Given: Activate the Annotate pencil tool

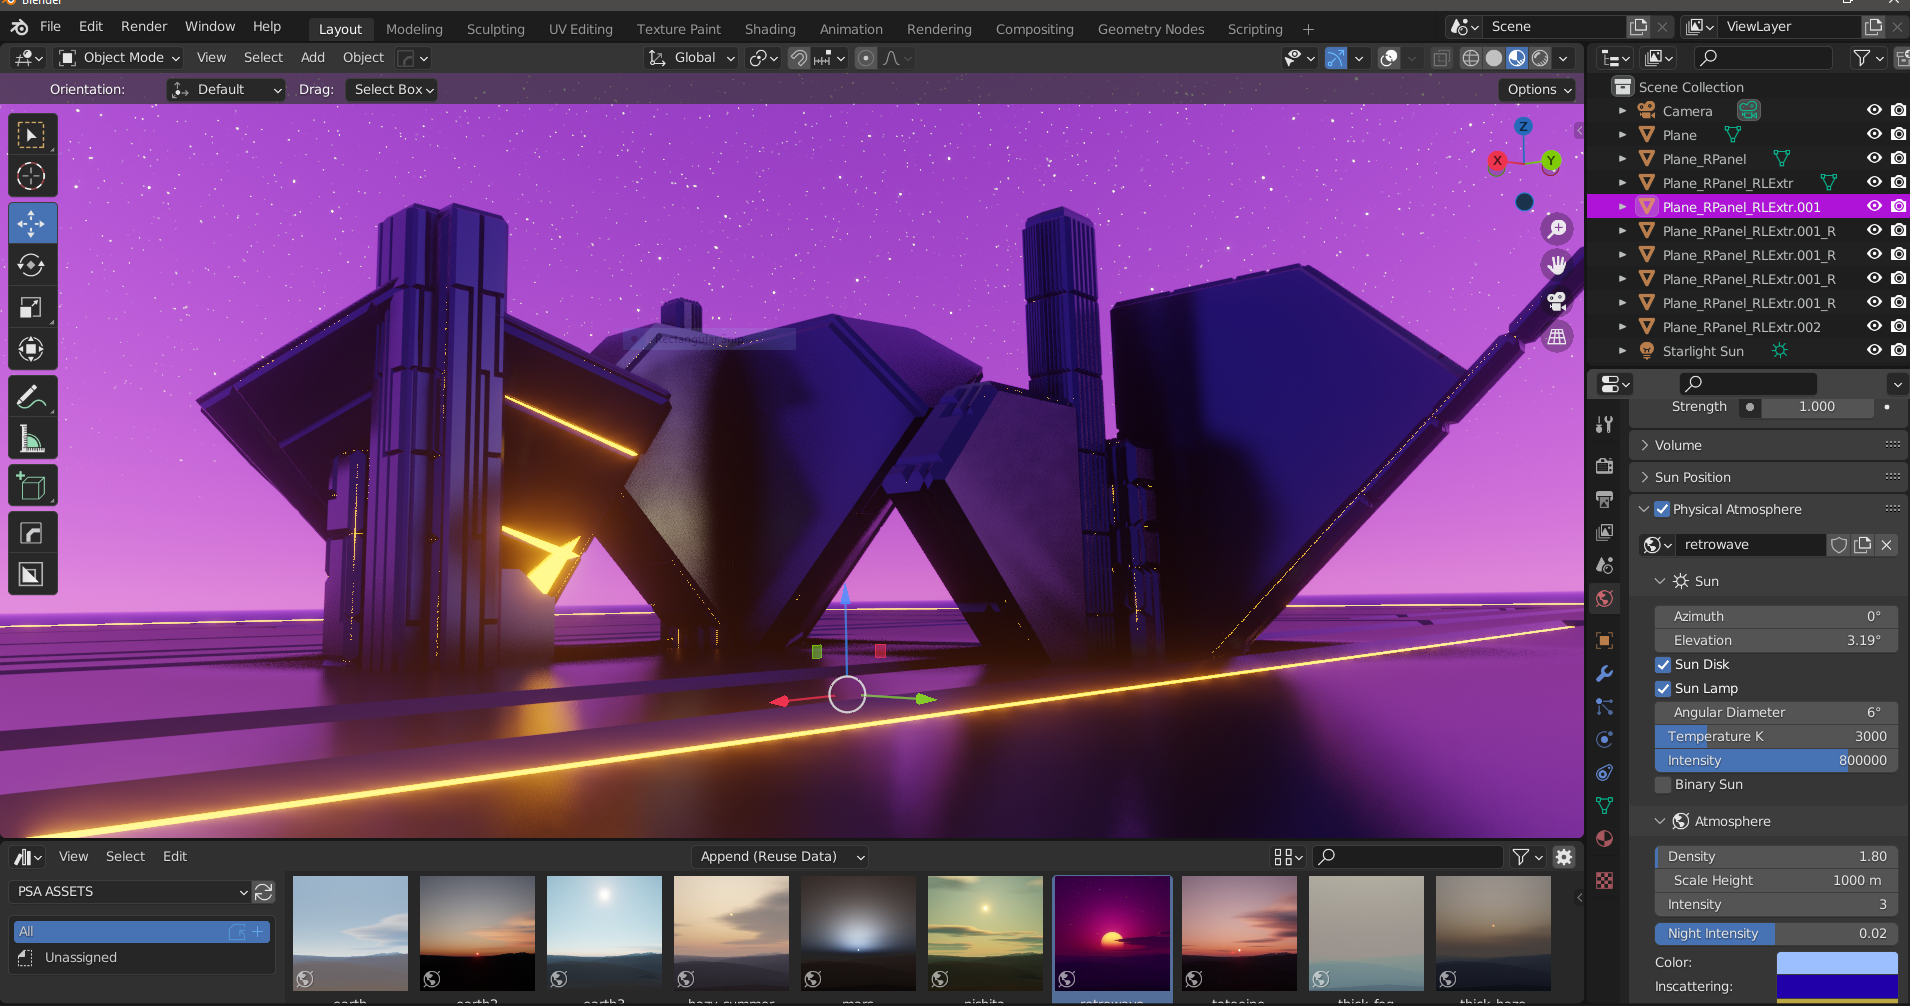Looking at the screenshot, I should coord(31,397).
